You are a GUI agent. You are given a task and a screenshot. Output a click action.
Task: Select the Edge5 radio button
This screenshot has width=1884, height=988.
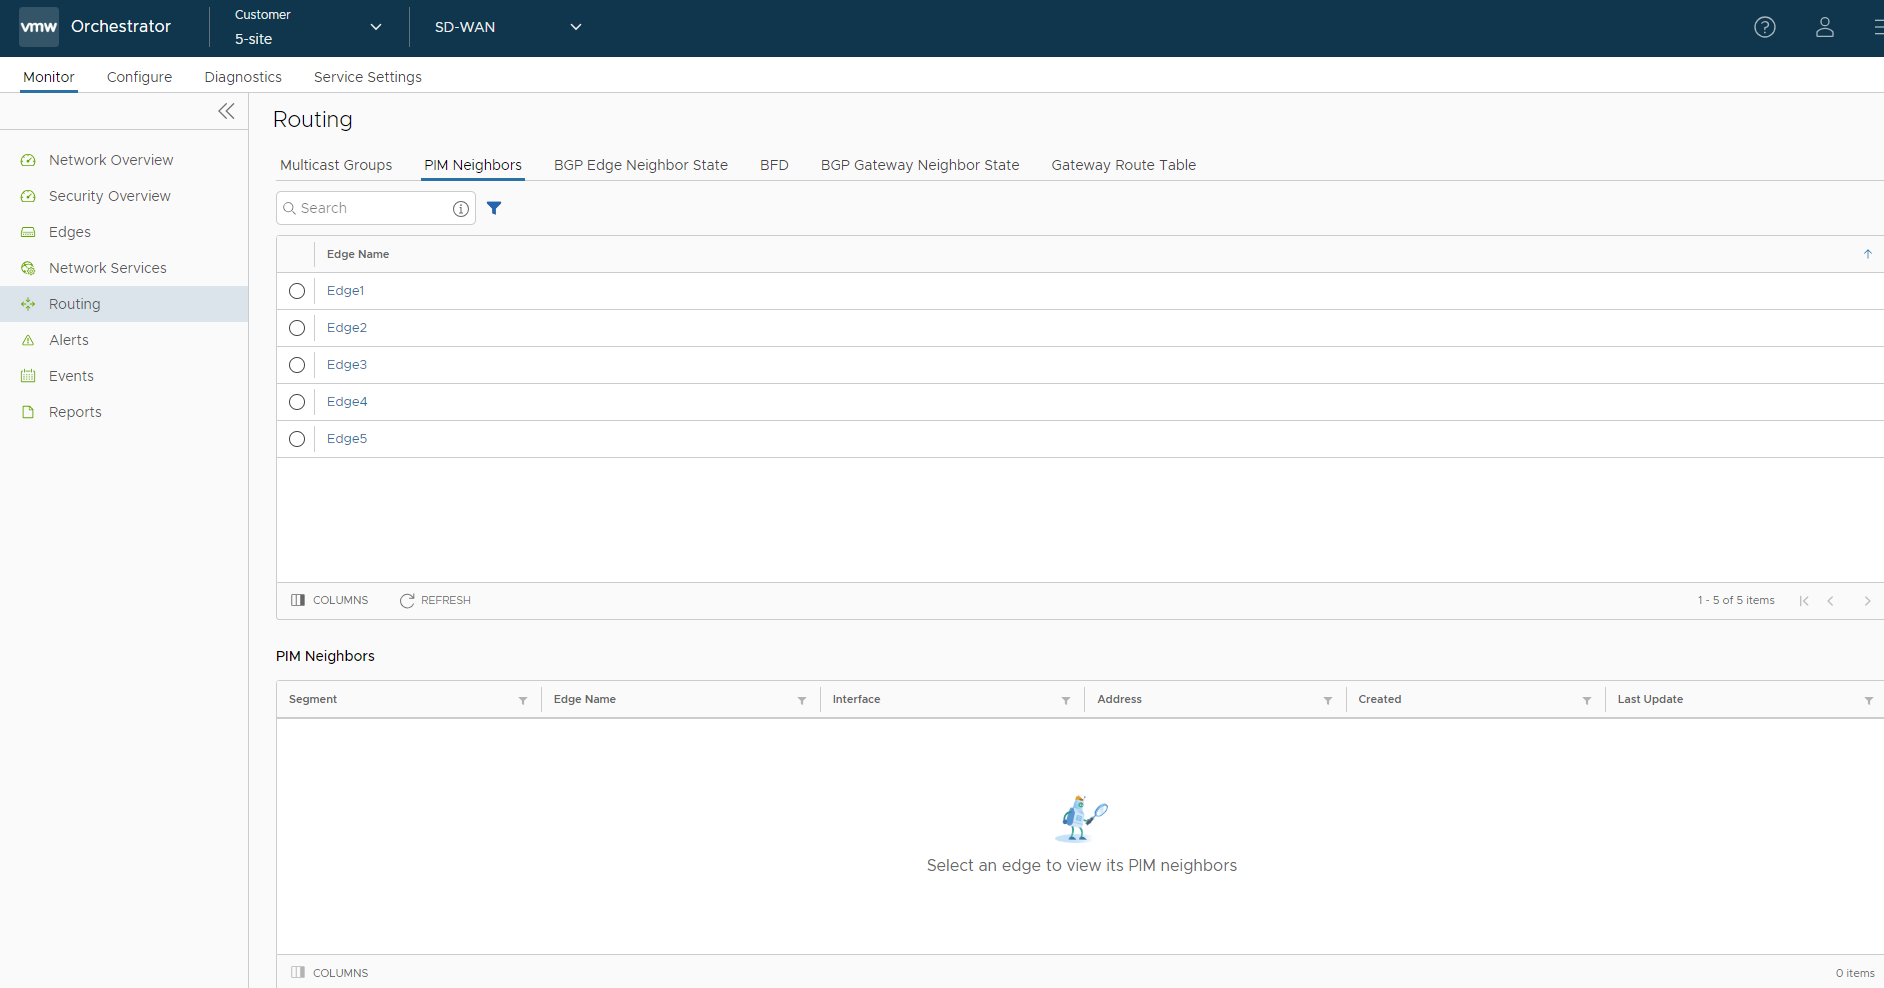(297, 439)
